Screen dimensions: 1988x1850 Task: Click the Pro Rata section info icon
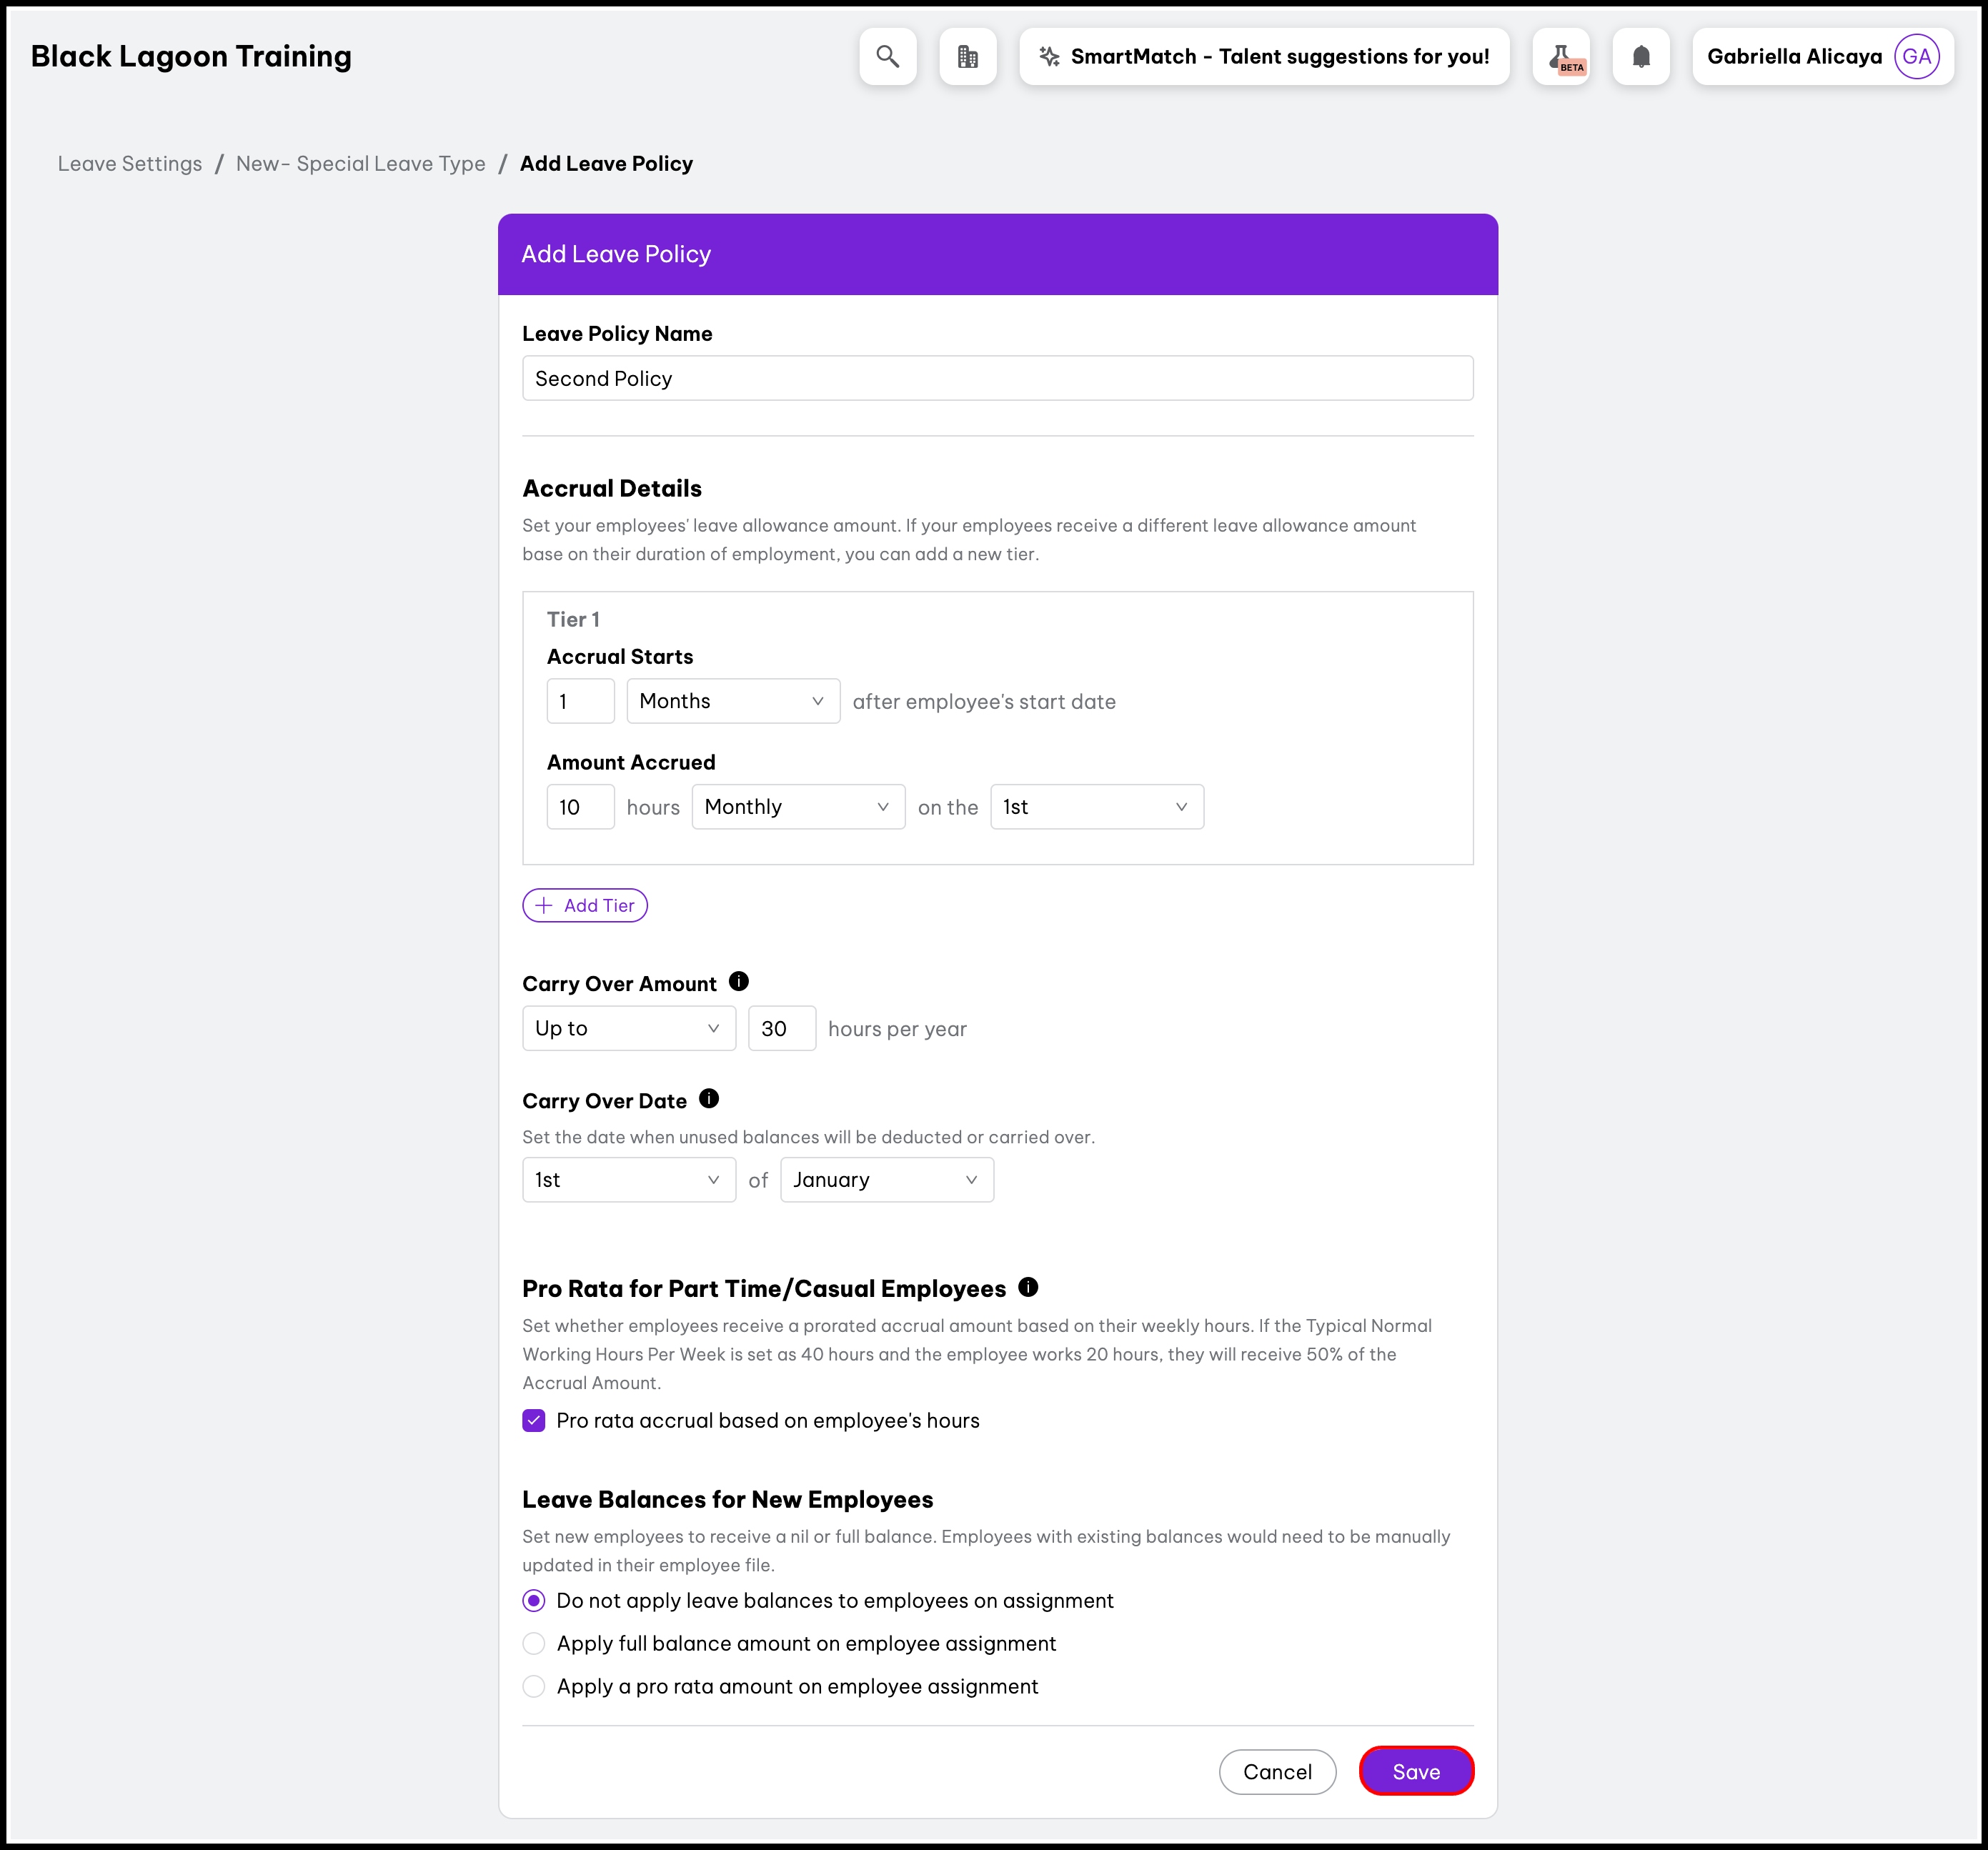click(1028, 1288)
